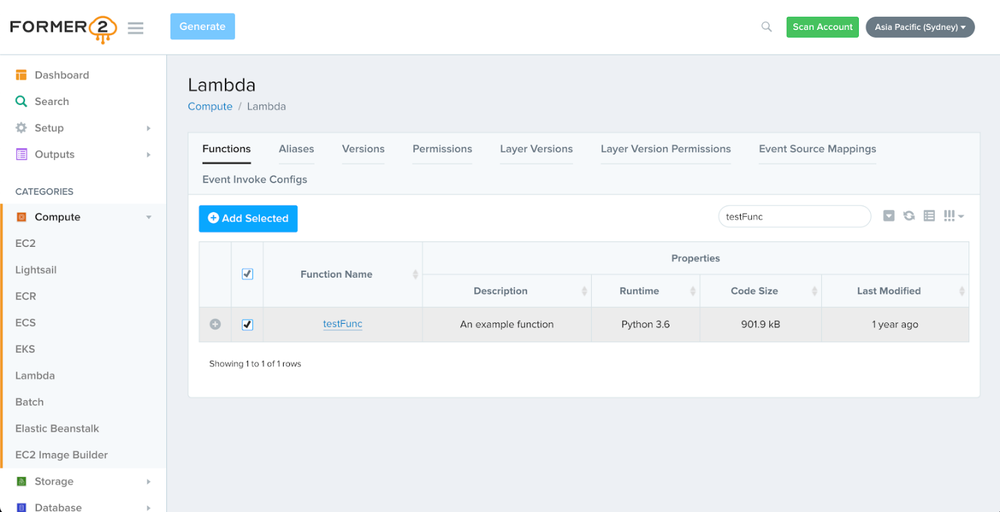1000x512 pixels.
Task: Sort by Function Name column arrows
Action: [x=415, y=274]
